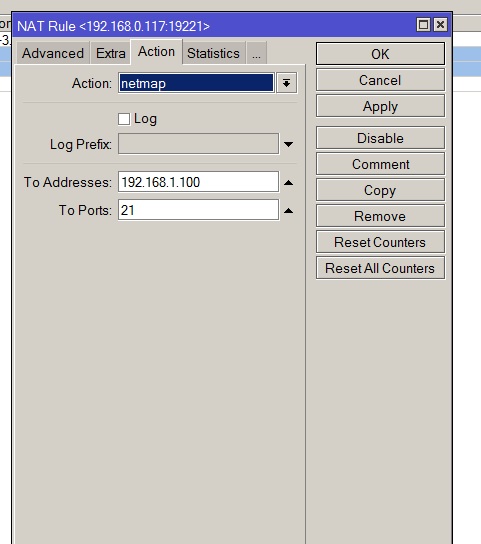Open the Statistics tab

coord(213,53)
